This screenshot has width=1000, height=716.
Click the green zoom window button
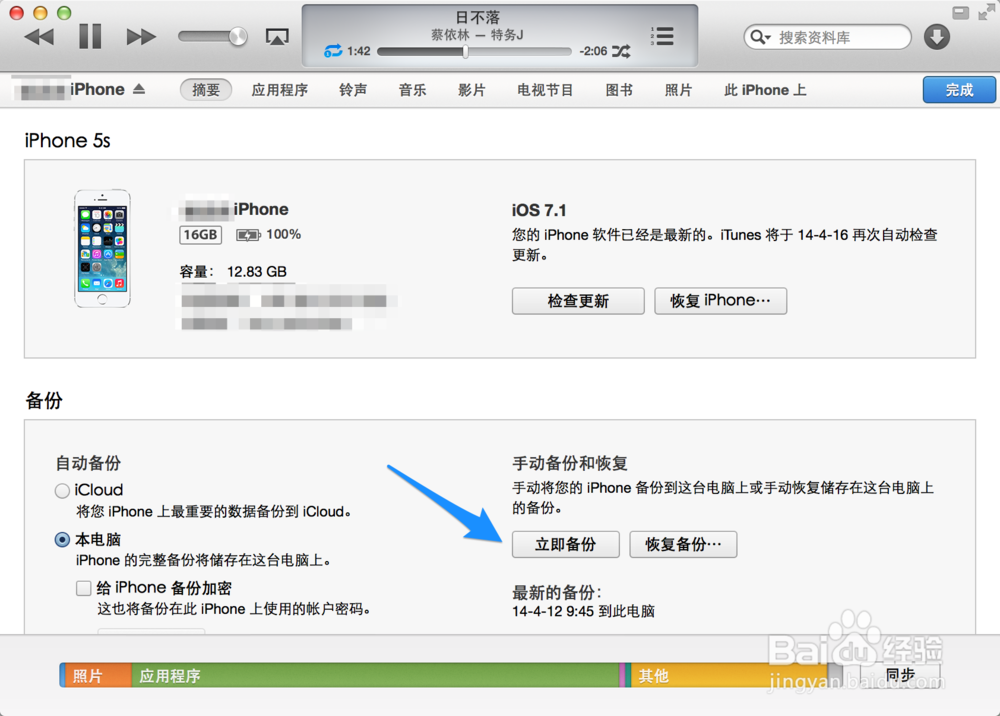pos(64,13)
